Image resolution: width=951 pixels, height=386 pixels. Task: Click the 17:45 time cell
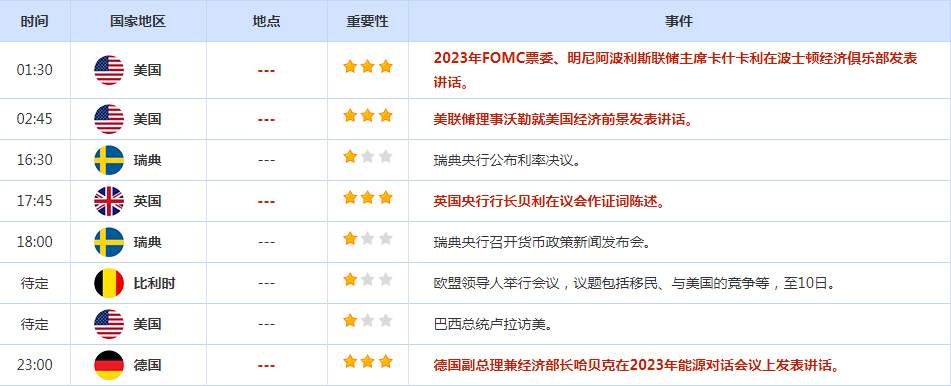(35, 201)
